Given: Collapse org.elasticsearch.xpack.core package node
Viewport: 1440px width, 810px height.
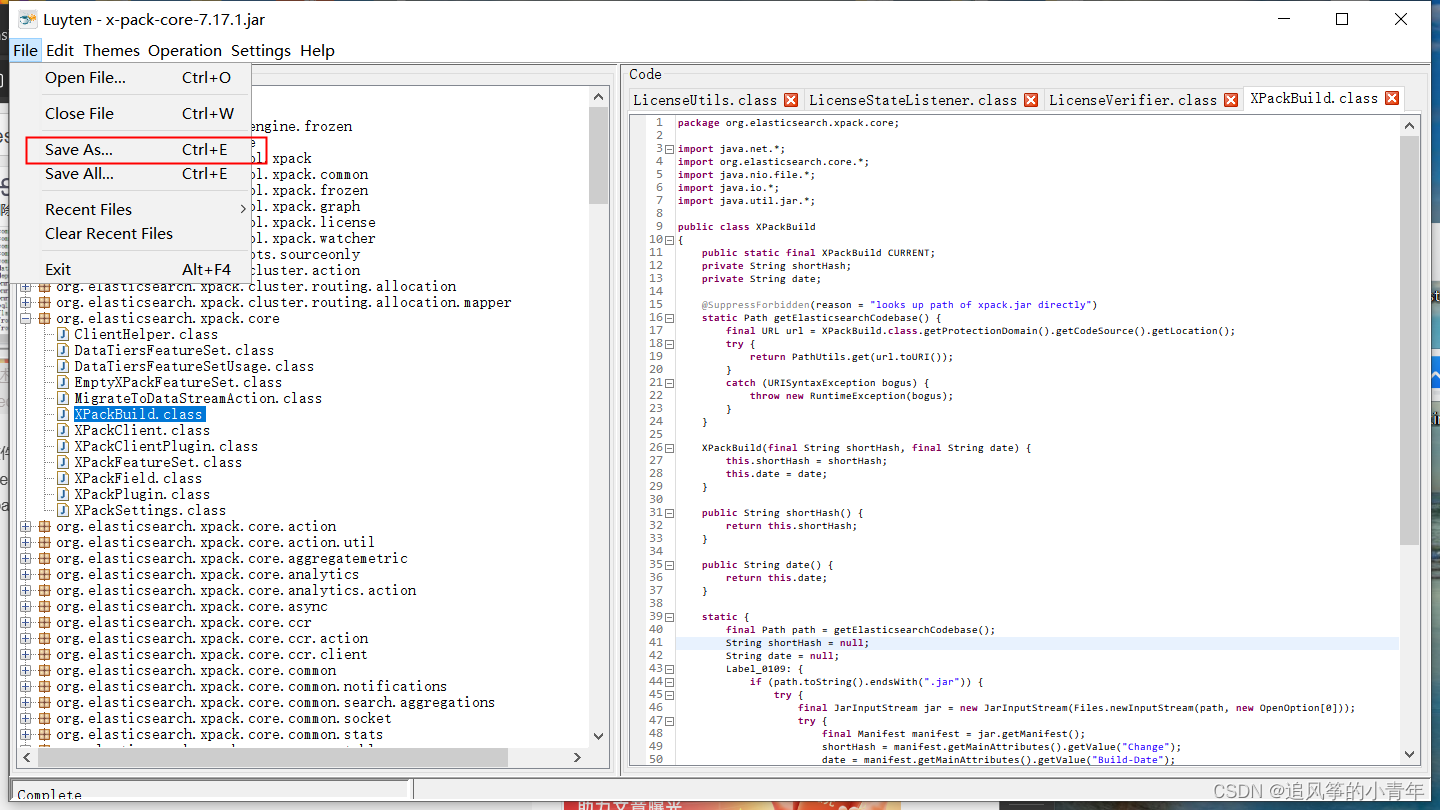Looking at the screenshot, I should coord(26,319).
